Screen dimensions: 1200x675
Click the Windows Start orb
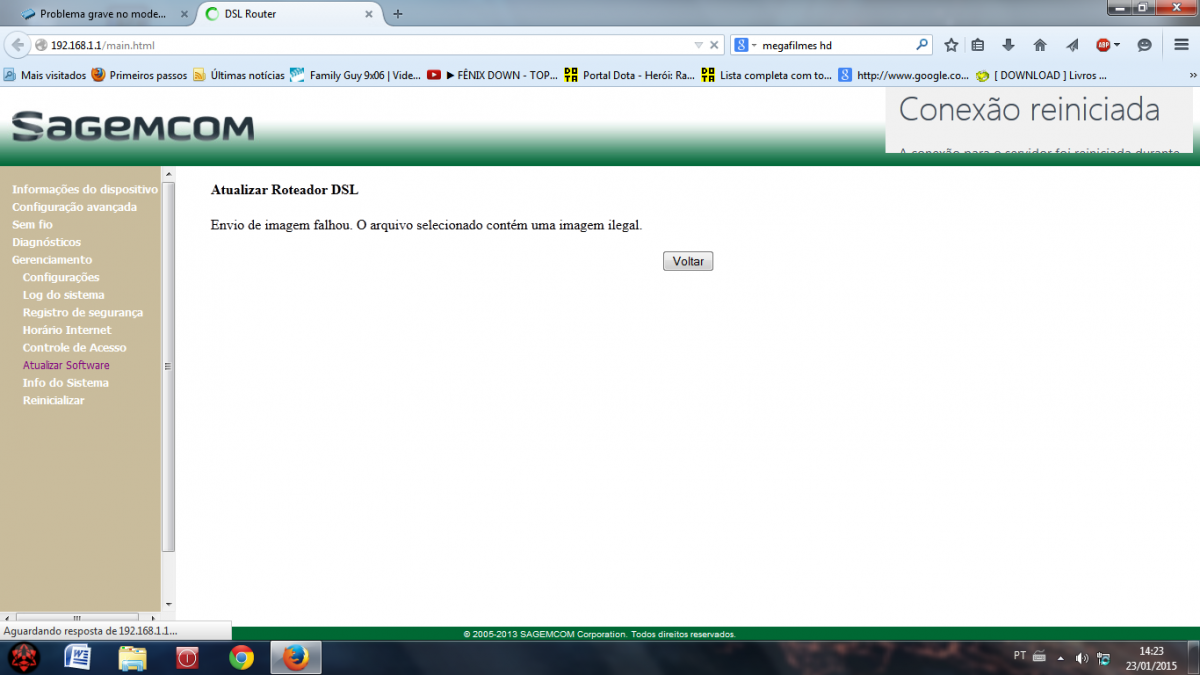pos(24,658)
